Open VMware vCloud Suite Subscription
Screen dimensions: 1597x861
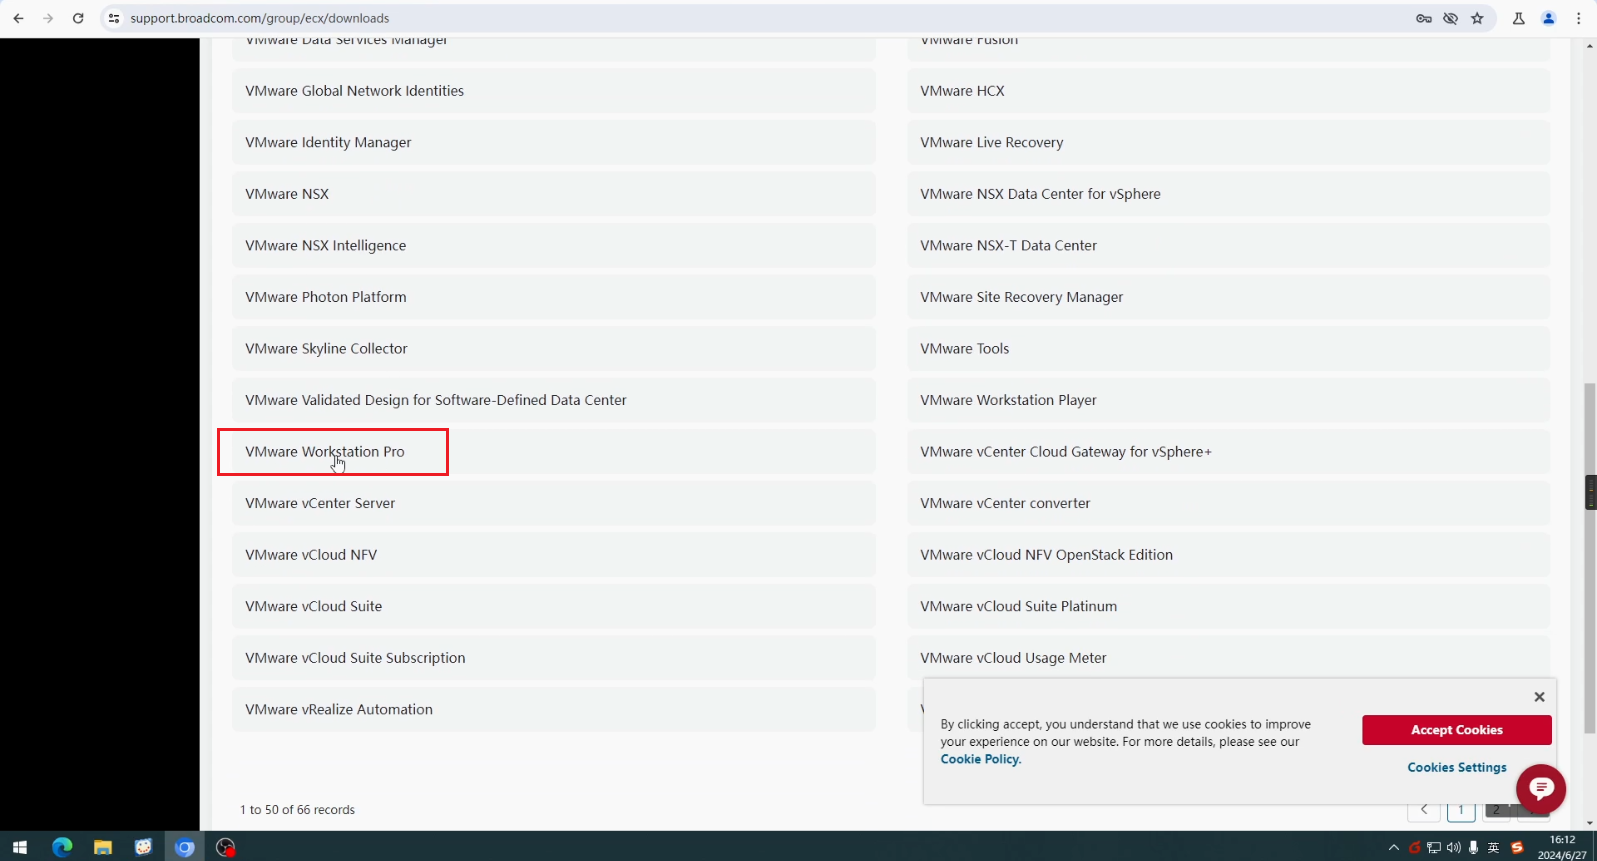(554, 658)
